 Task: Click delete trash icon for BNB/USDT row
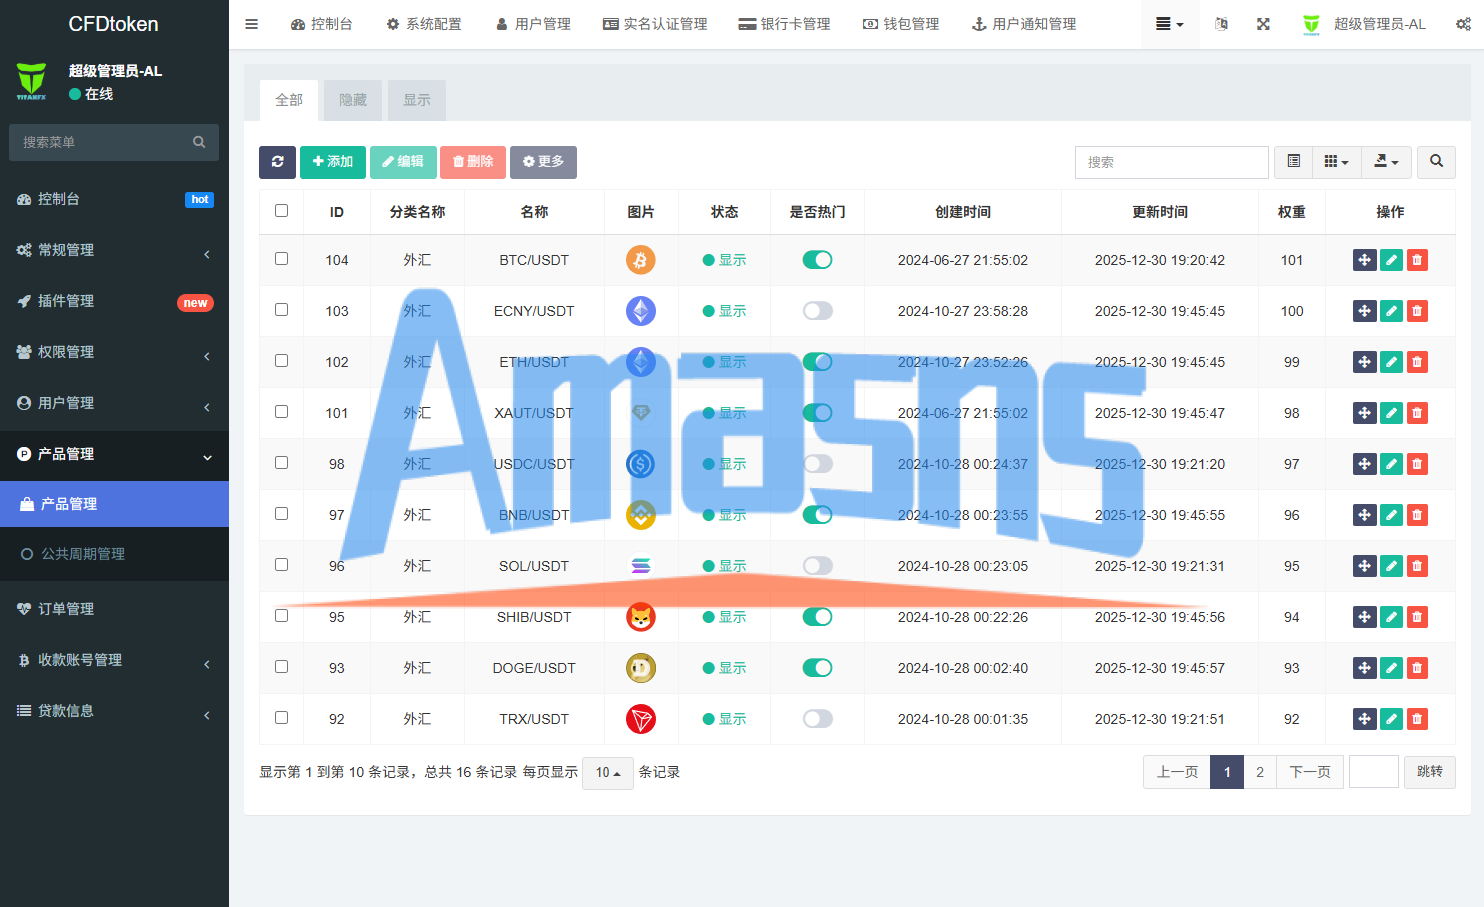1417,515
